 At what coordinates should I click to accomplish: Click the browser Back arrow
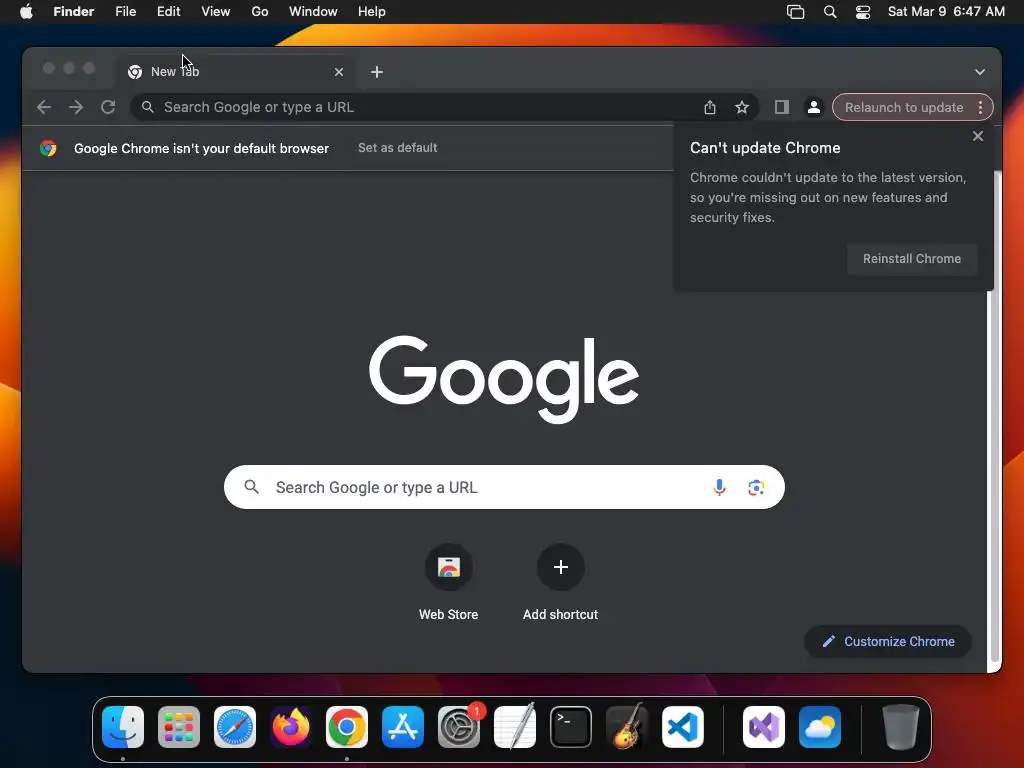44,107
